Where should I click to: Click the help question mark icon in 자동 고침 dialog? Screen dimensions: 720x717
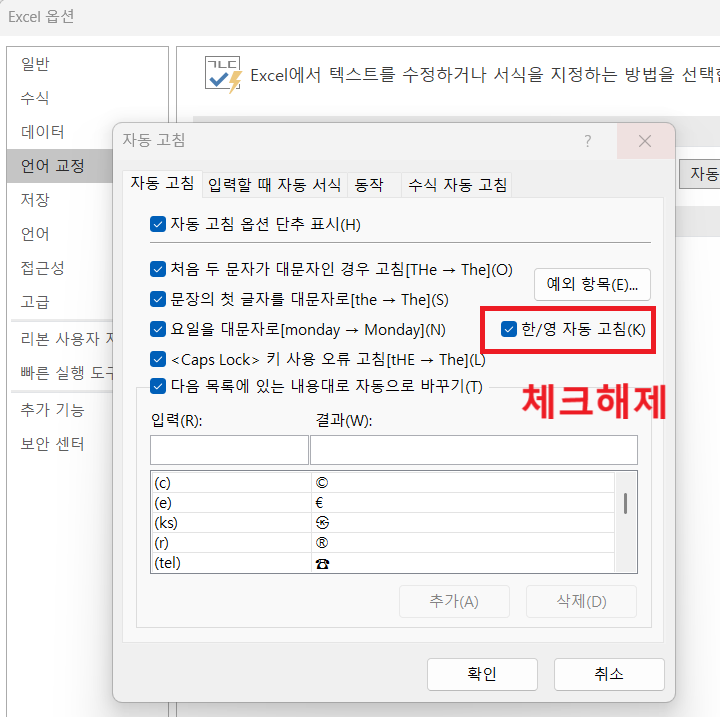[587, 141]
